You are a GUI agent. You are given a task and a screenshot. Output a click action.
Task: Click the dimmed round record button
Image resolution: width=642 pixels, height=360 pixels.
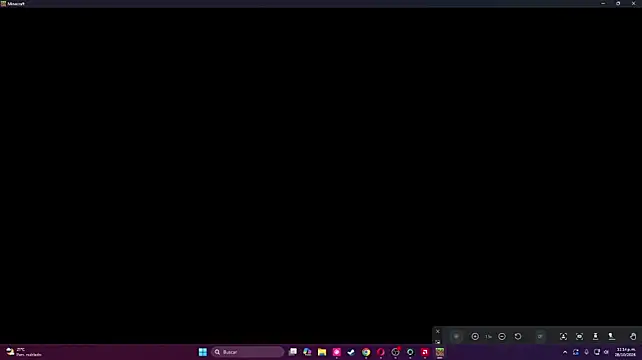(456, 336)
